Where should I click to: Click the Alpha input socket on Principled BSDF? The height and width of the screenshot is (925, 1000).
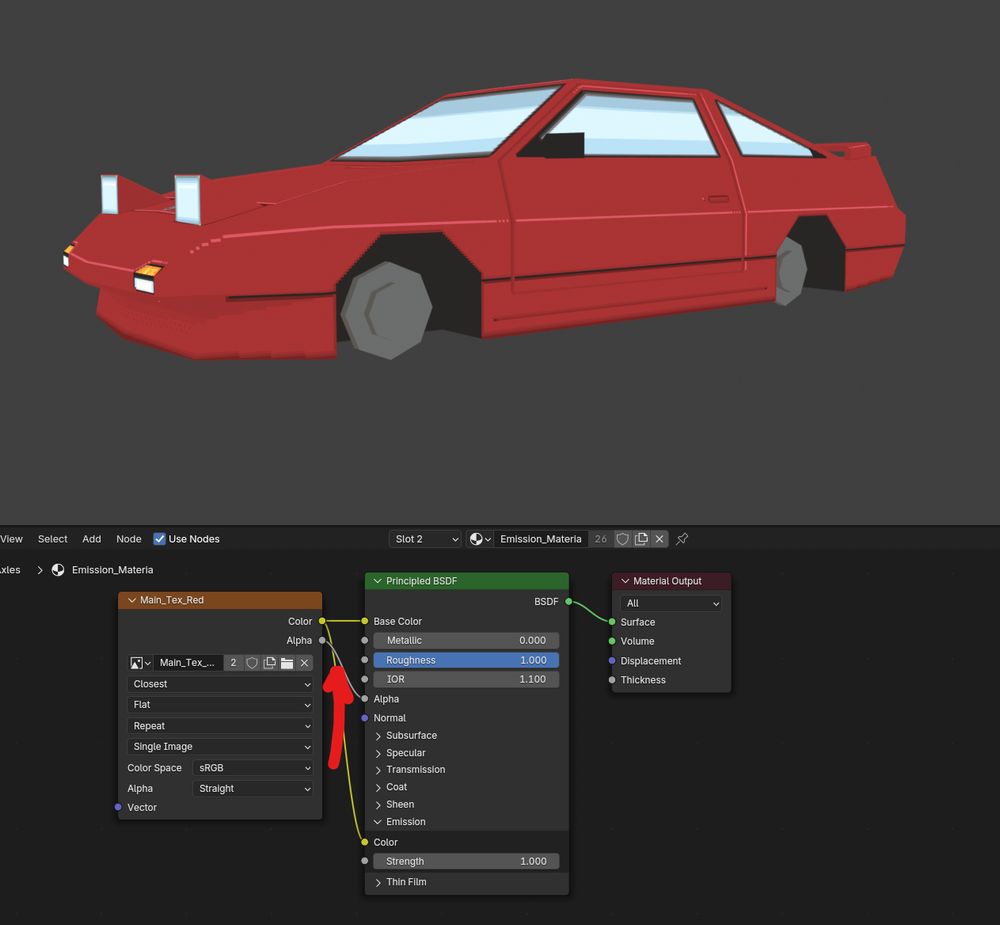(x=364, y=699)
